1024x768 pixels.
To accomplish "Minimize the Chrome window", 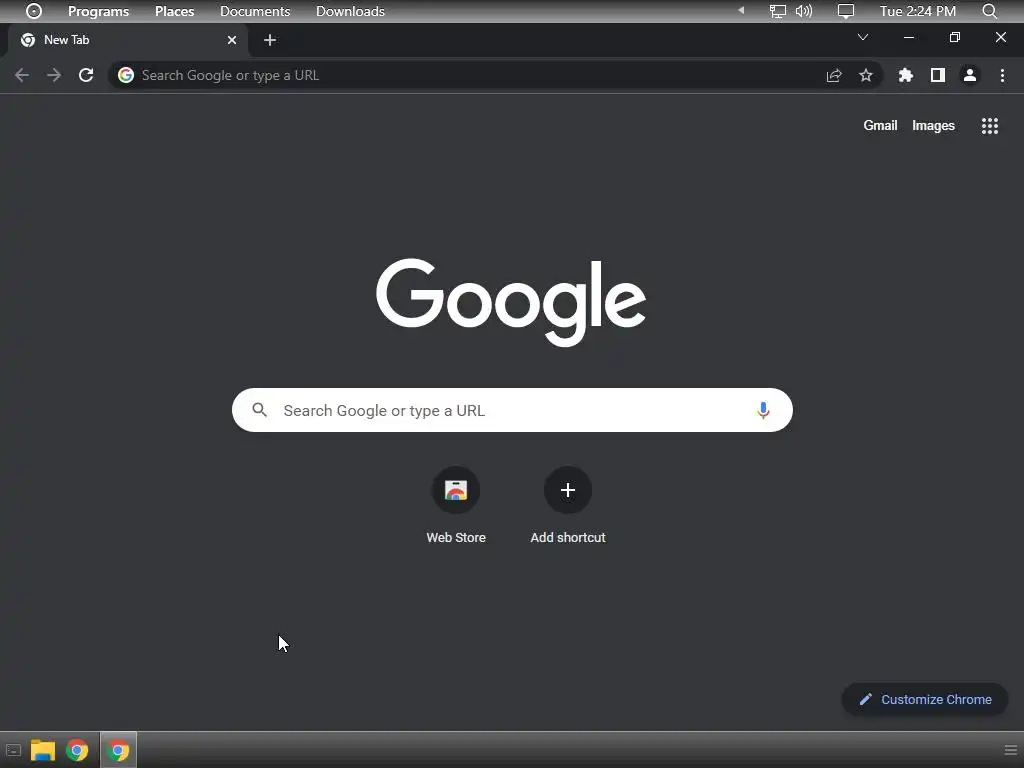I will point(908,37).
